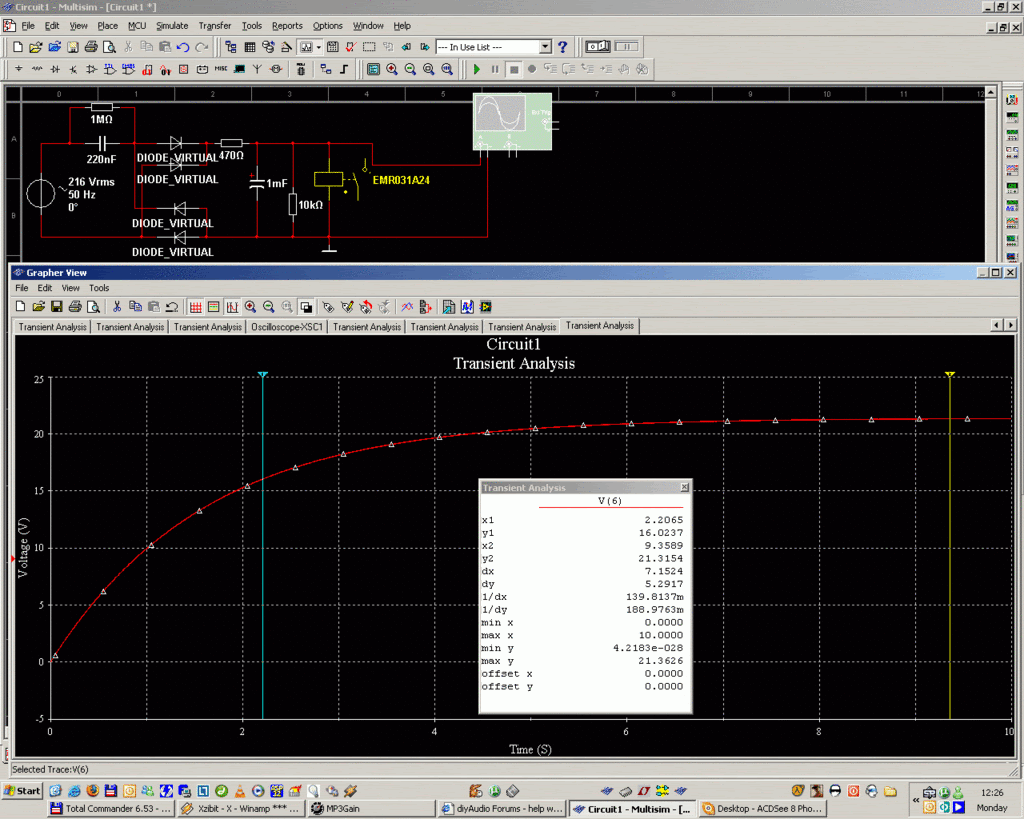The image size is (1024, 819).
Task: Open diyAudio Forums taskbar window
Action: click(502, 808)
